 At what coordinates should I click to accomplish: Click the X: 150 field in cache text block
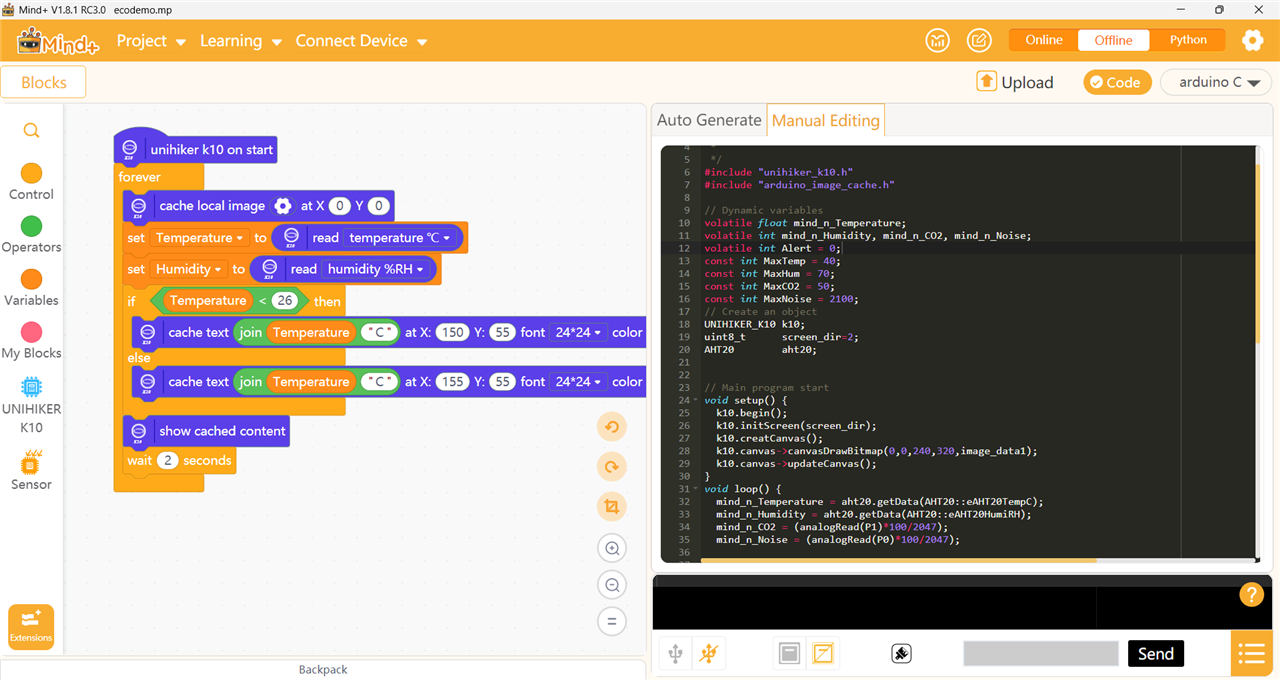pyautogui.click(x=452, y=332)
